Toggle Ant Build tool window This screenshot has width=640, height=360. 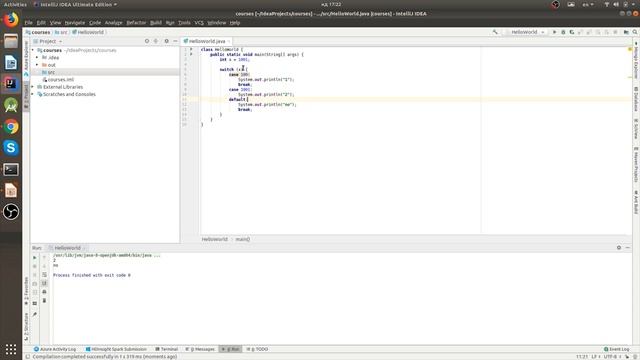click(636, 202)
